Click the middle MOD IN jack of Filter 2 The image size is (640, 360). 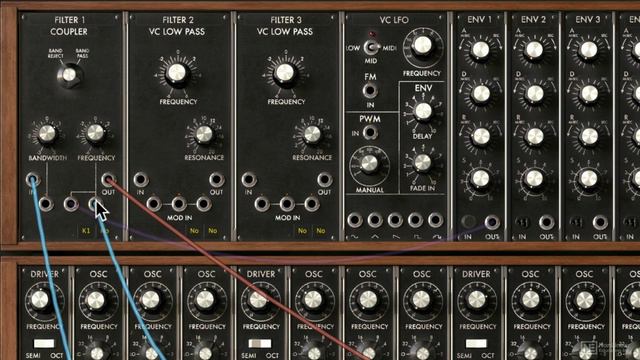coord(179,203)
